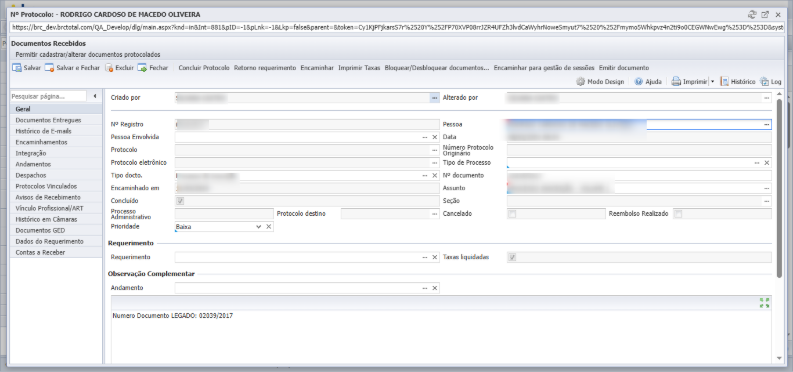Open lookup for Criado por field
793x372 pixels.
434,98
